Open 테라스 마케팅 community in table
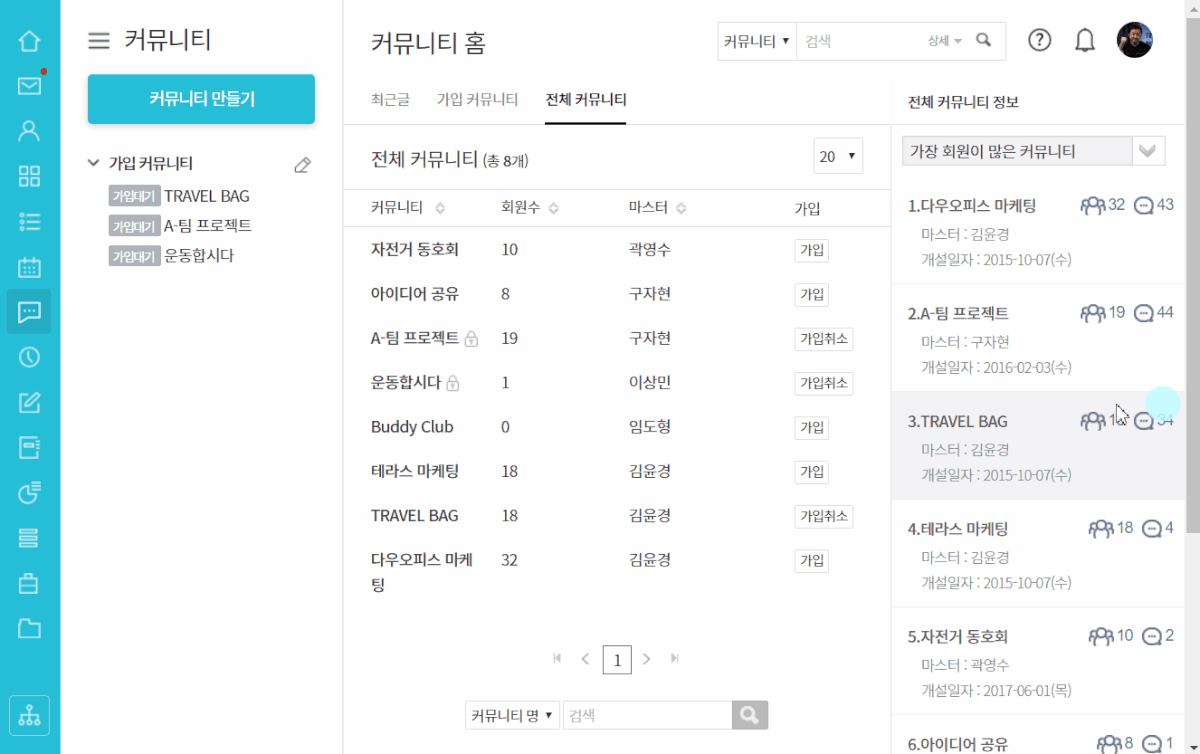The height and width of the screenshot is (754, 1200). [414, 471]
